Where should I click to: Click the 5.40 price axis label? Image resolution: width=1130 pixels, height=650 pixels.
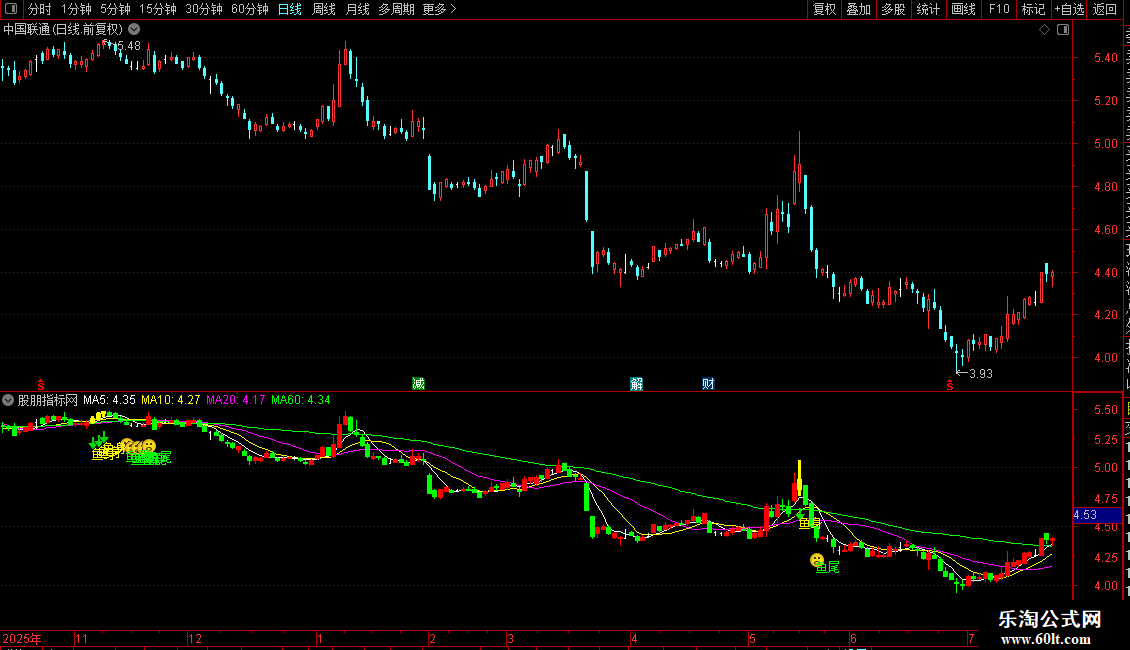(1105, 58)
